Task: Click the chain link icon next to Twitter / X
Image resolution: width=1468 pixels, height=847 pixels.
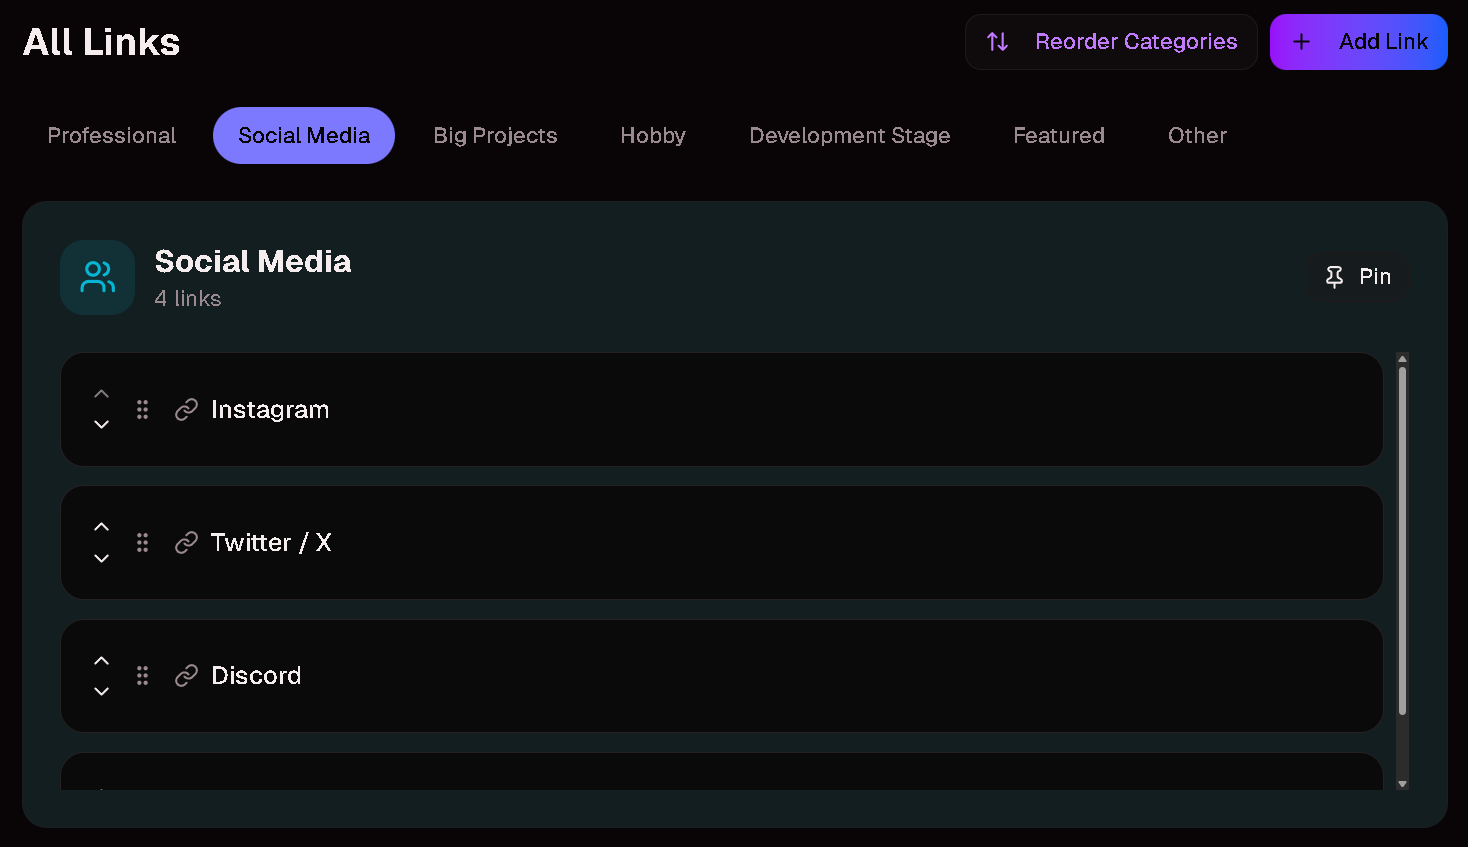Action: tap(186, 543)
